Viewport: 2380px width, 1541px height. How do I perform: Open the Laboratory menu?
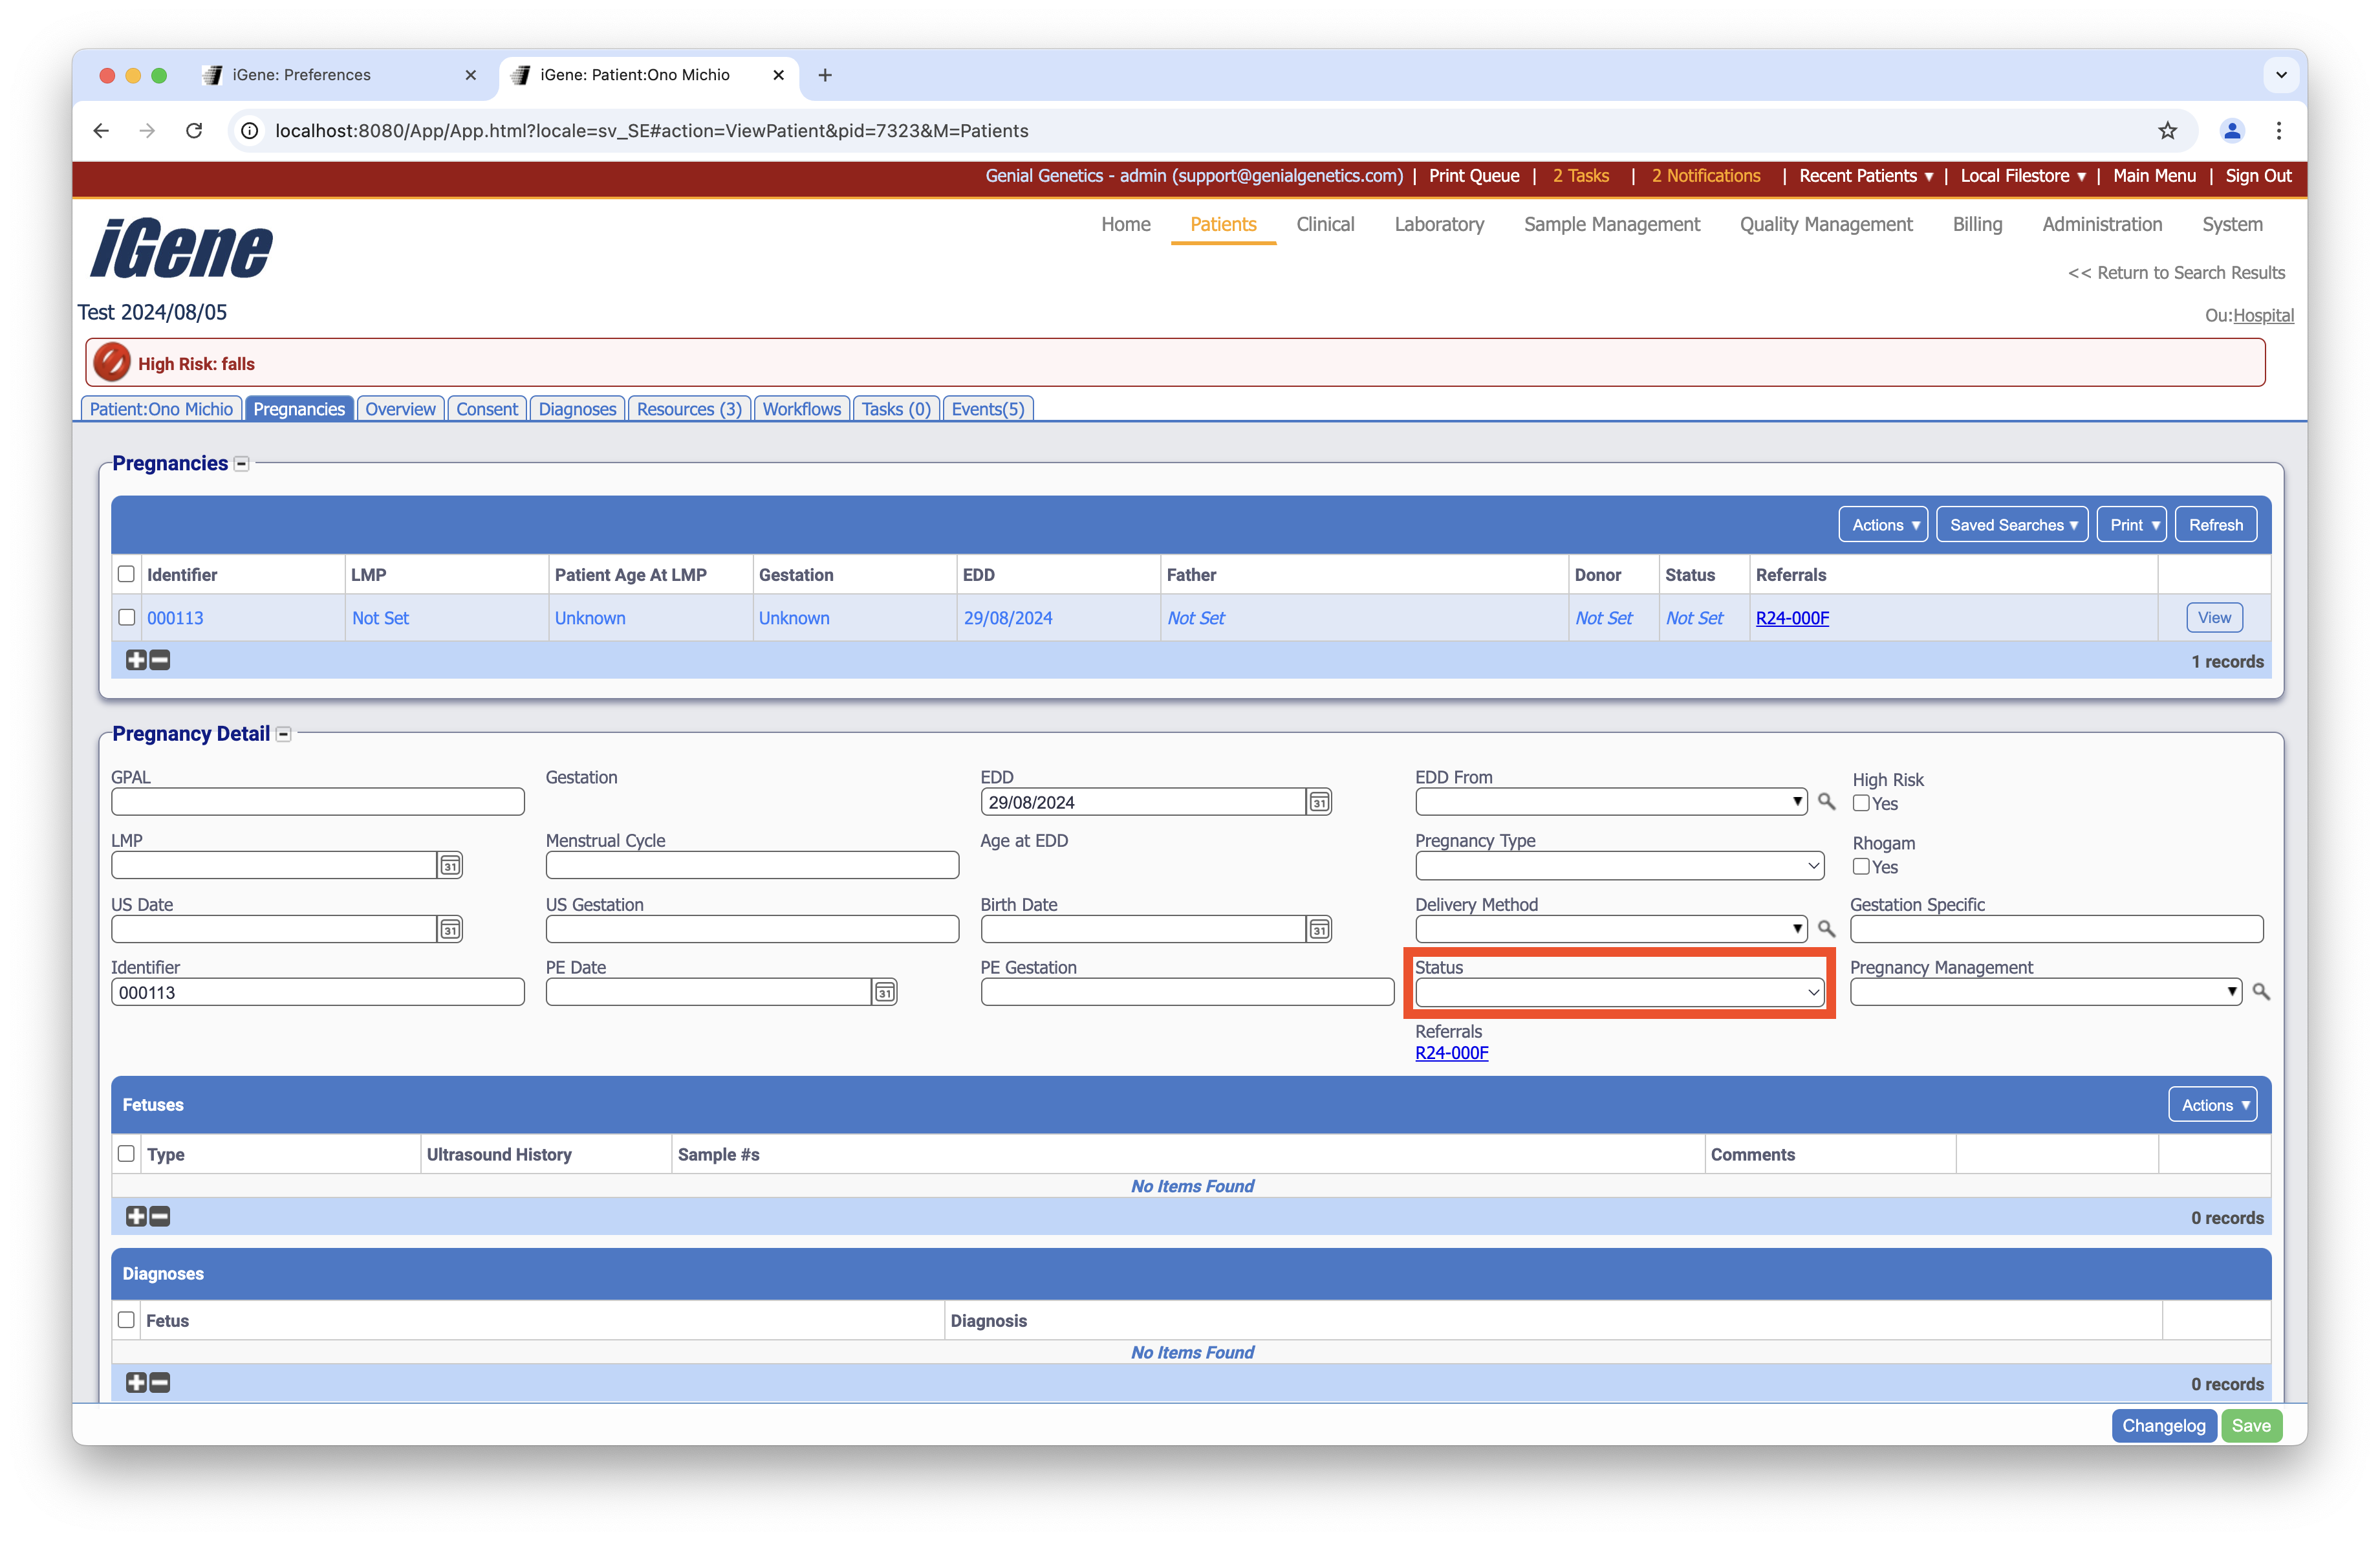(x=1438, y=225)
